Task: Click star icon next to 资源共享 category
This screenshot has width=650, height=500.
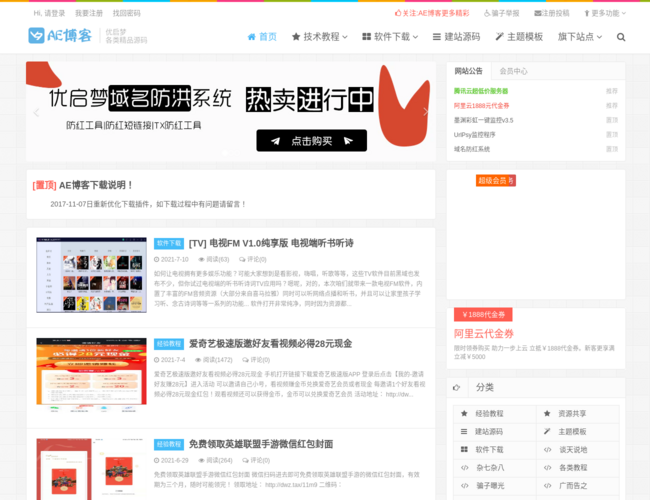Action: [x=547, y=413]
